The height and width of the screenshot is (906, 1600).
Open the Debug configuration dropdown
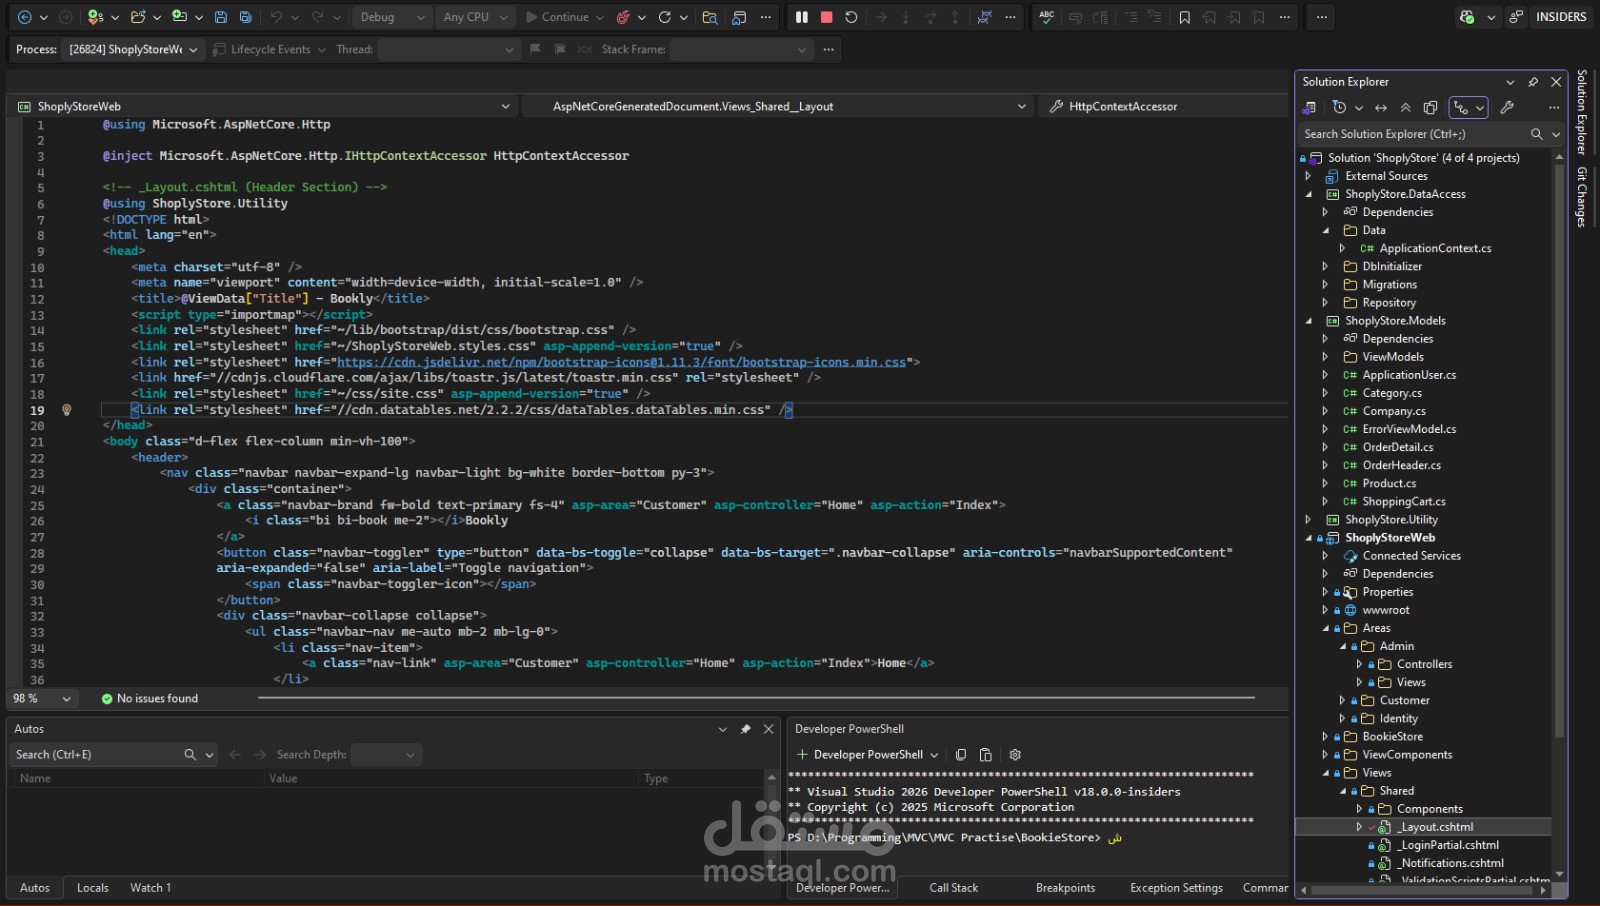(x=391, y=17)
